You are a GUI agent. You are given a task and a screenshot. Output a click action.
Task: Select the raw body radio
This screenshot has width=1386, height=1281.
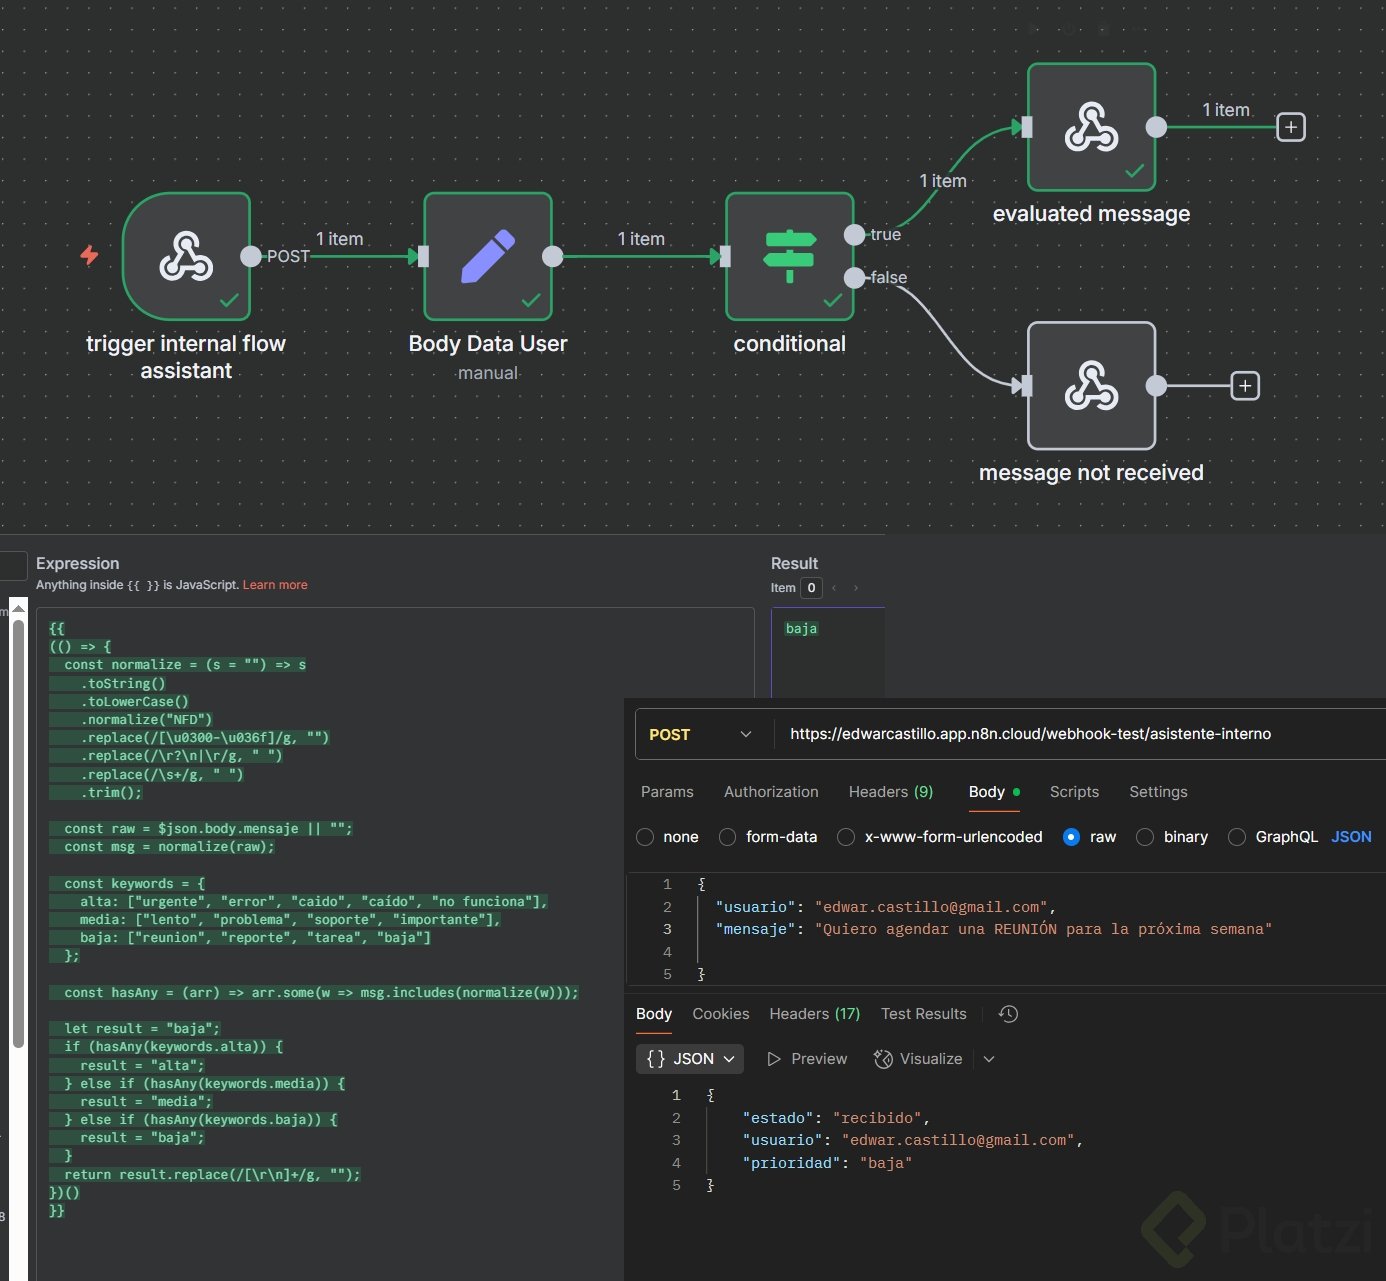[x=1071, y=837]
